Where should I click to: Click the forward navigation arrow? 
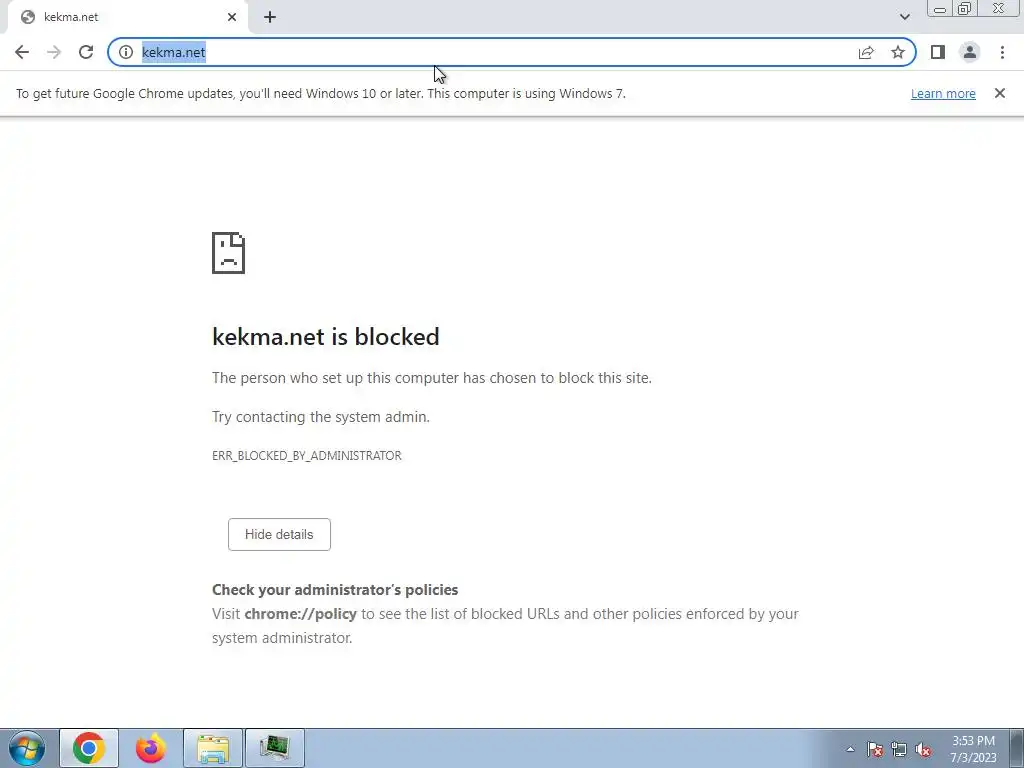pyautogui.click(x=54, y=52)
